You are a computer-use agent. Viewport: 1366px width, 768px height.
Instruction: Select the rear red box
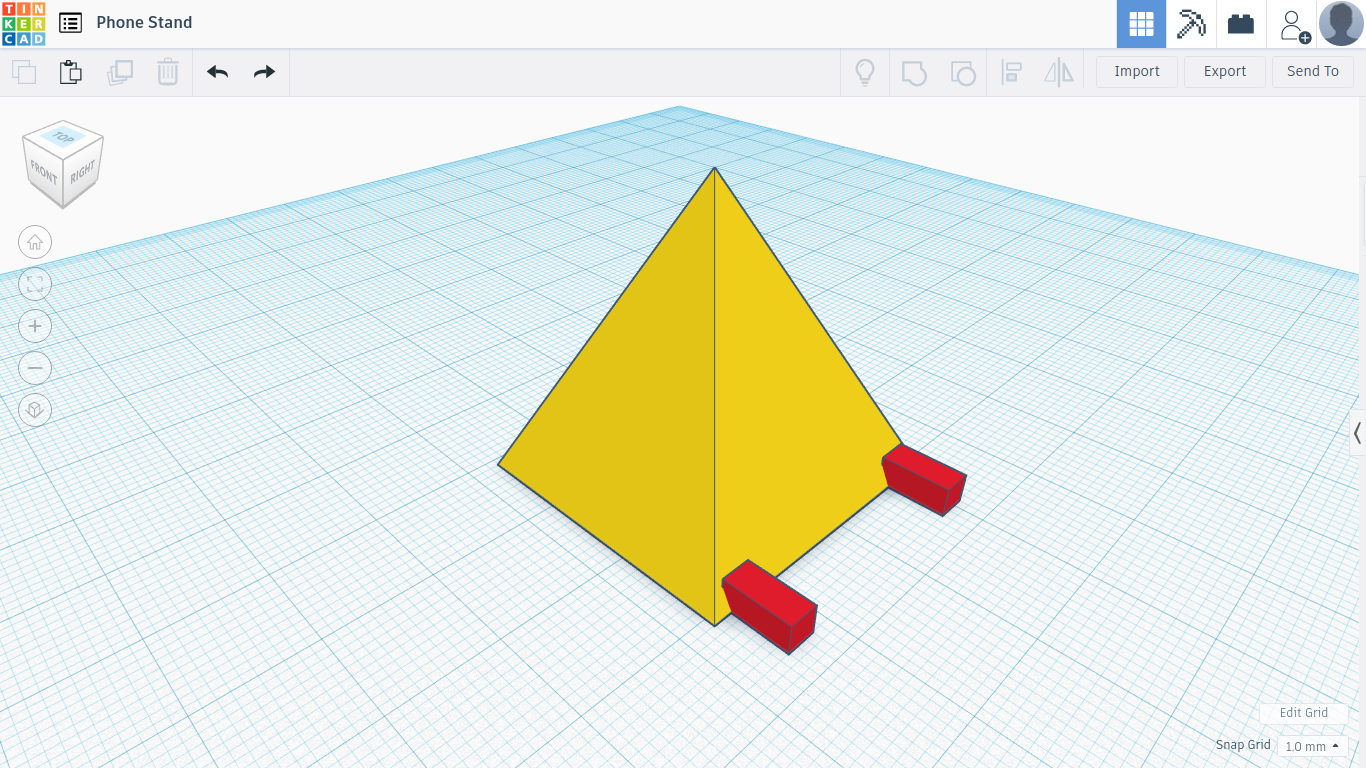pyautogui.click(x=925, y=479)
